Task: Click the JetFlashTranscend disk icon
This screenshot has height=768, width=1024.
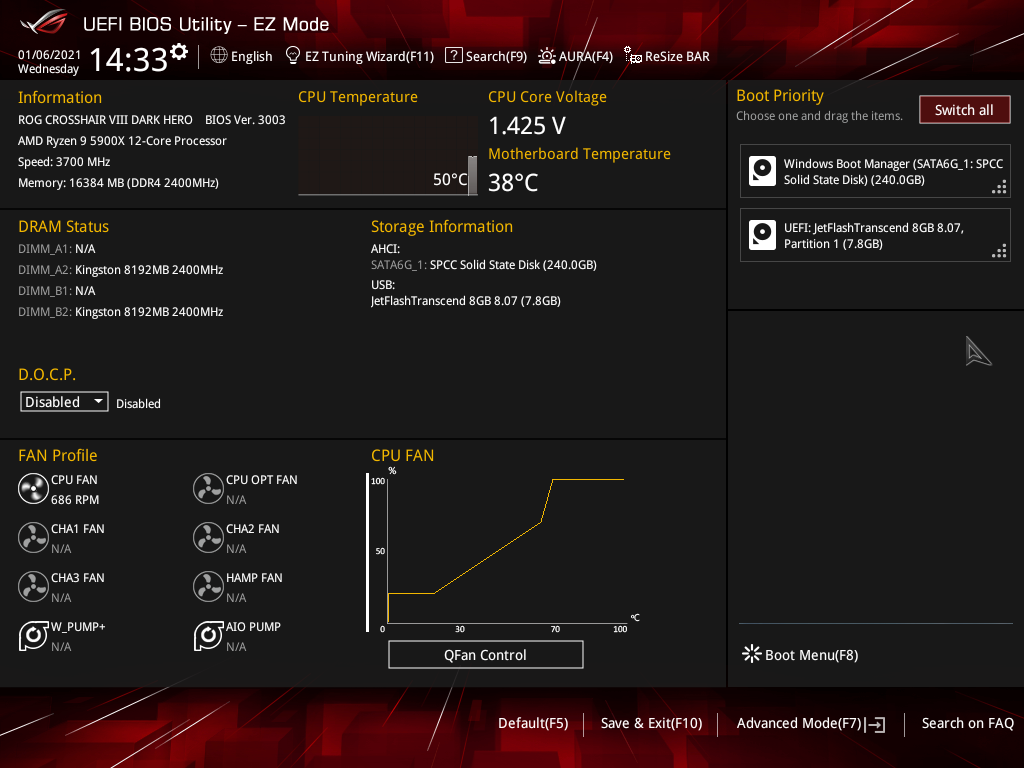Action: coord(762,235)
